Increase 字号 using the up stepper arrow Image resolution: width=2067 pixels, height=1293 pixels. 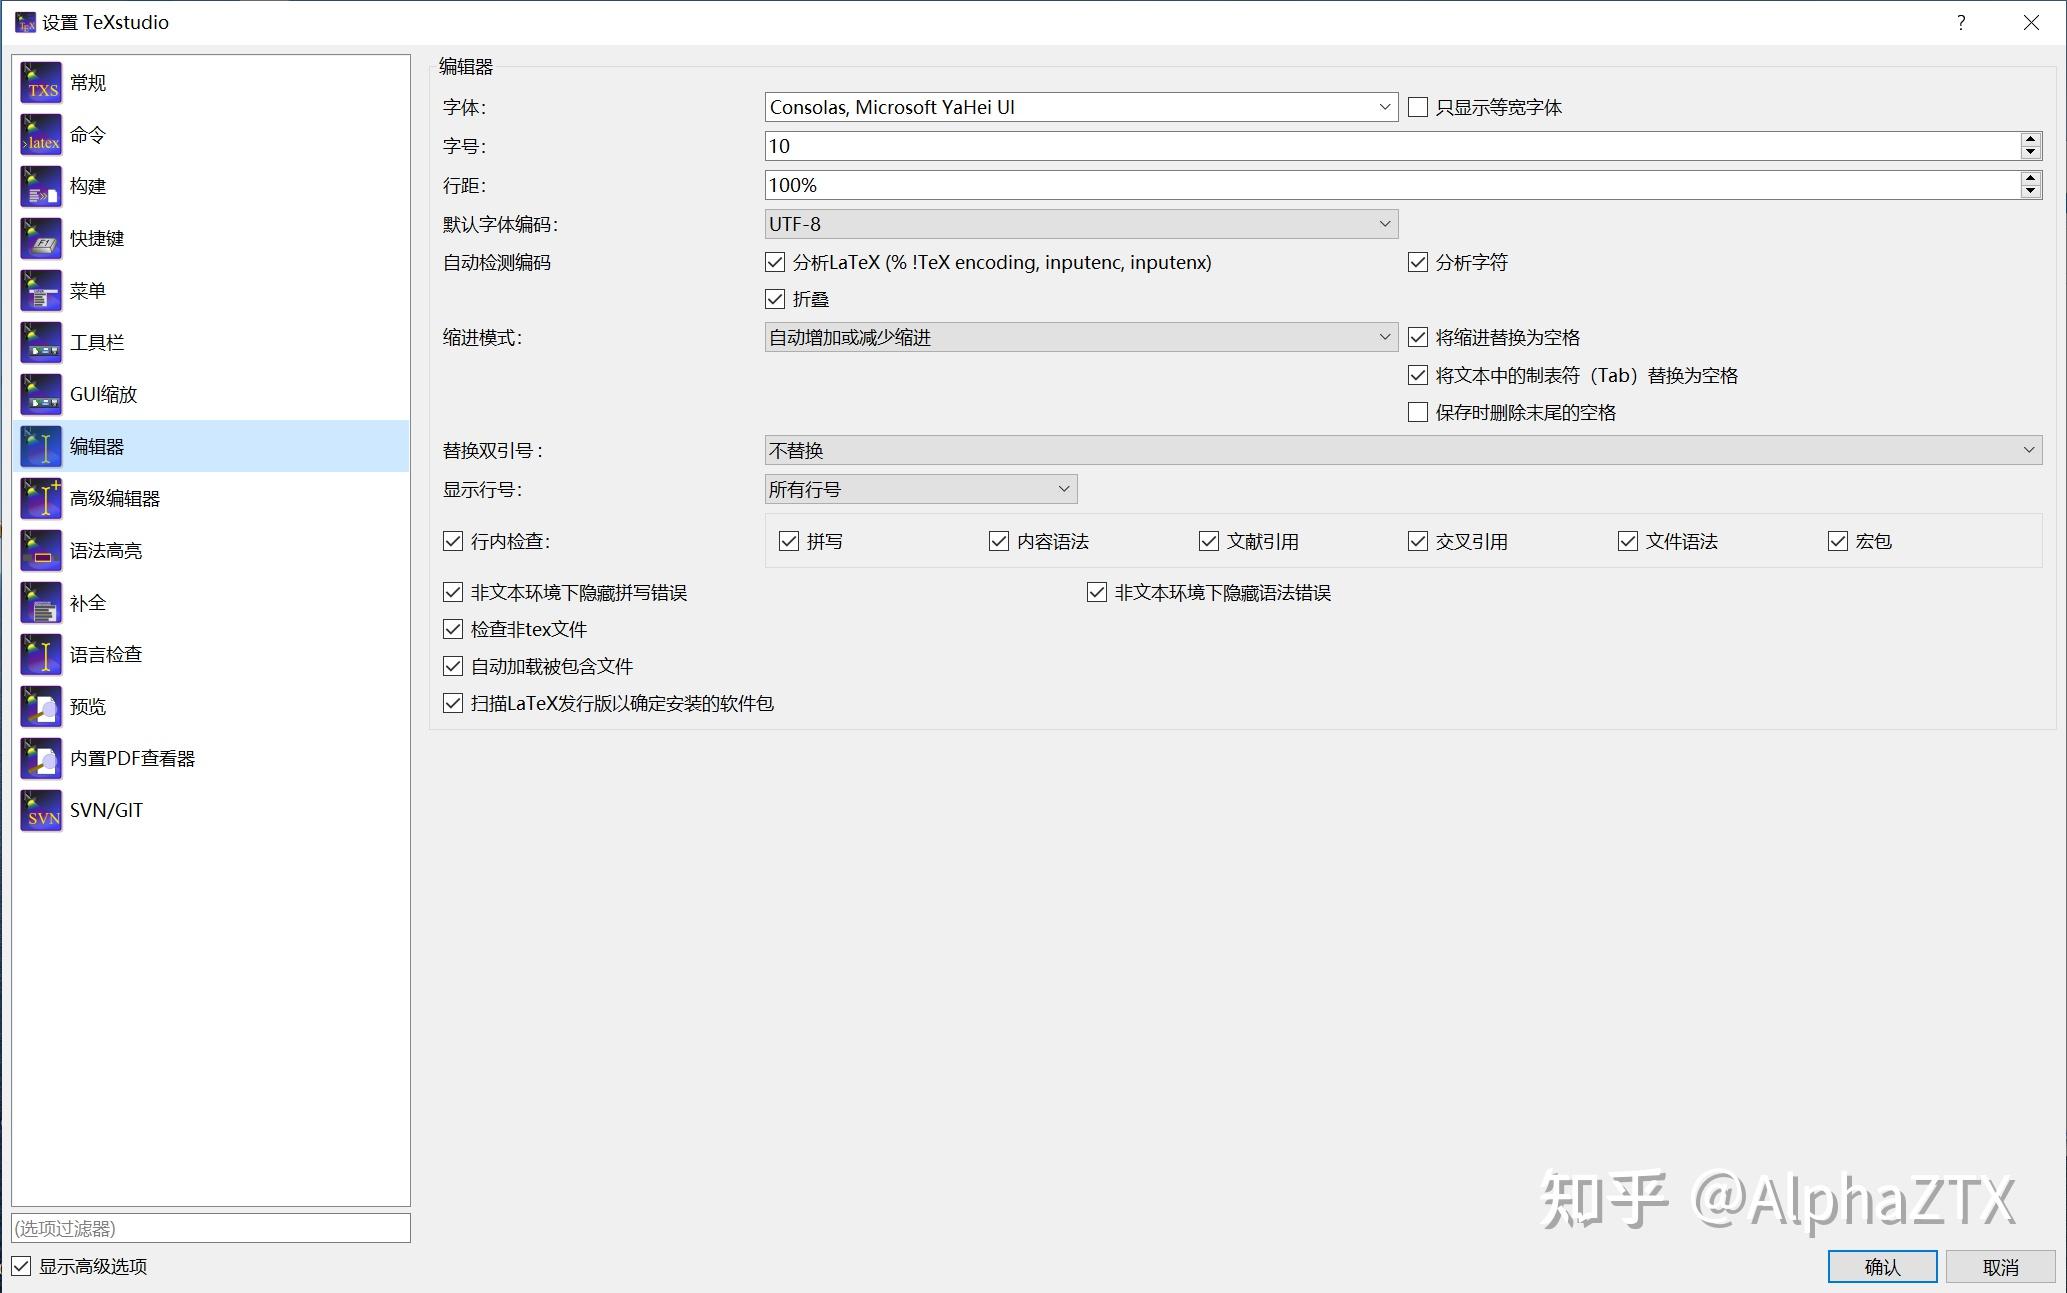point(2029,139)
